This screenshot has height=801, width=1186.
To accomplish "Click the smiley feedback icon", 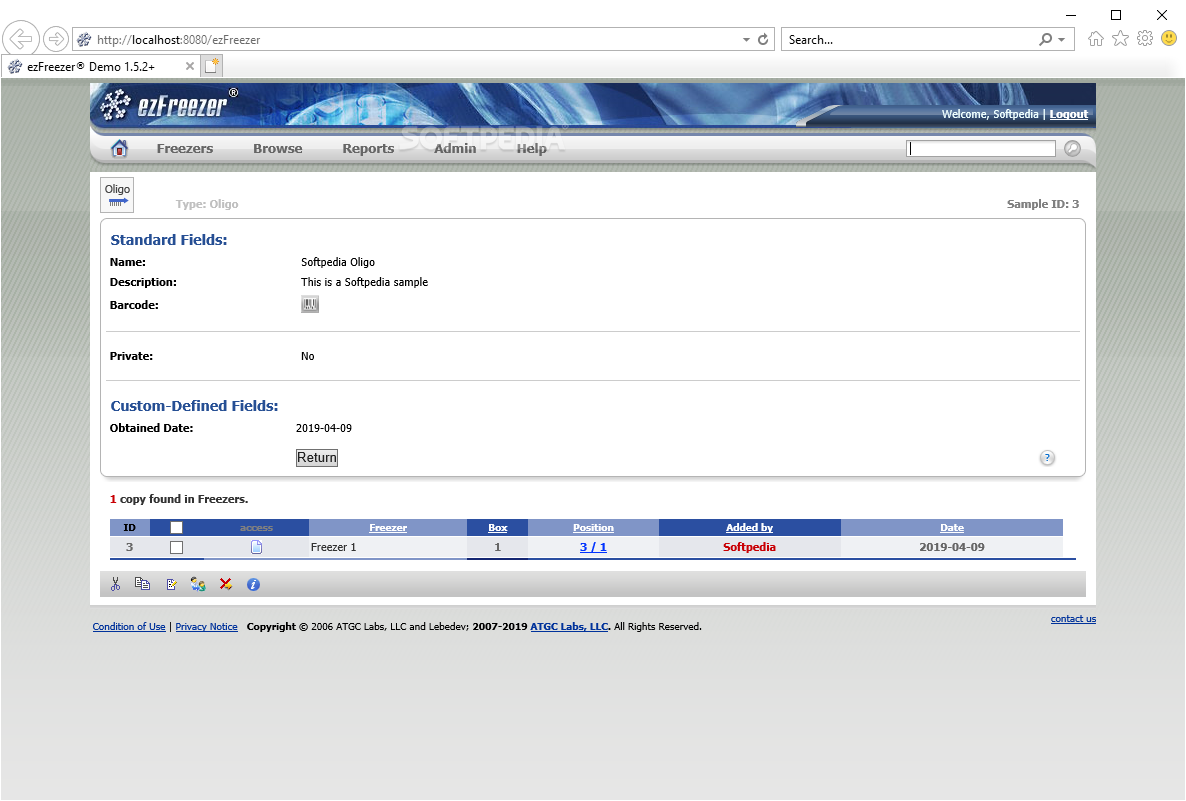I will [x=1169, y=38].
